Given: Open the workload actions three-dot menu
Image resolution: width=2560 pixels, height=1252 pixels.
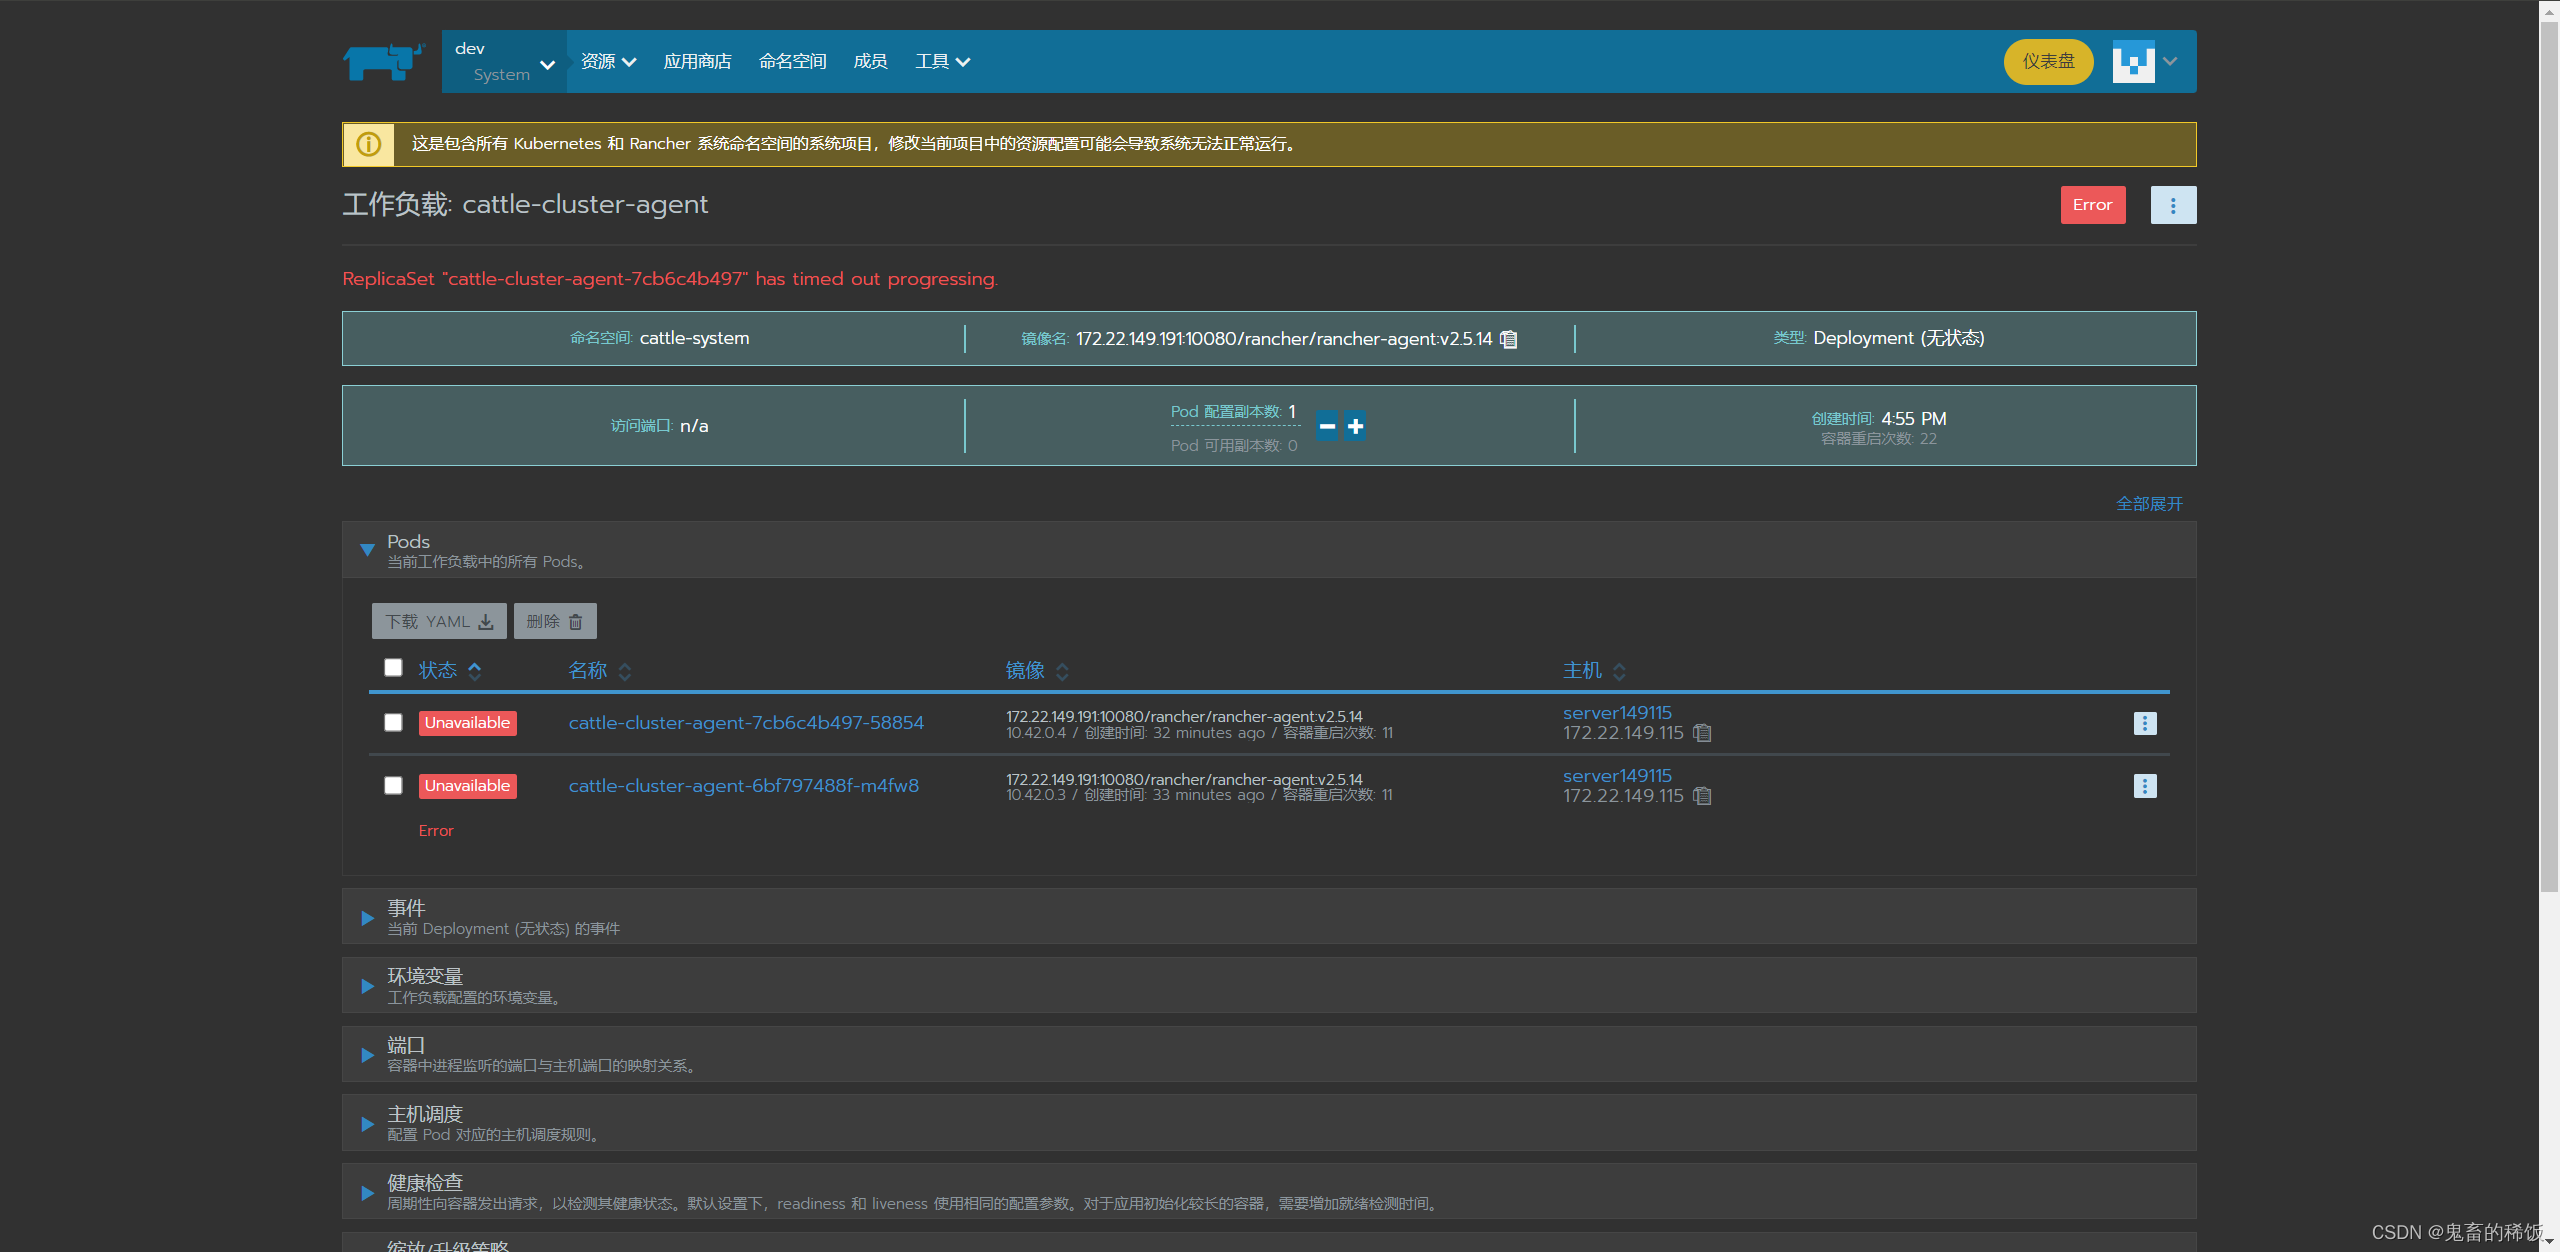Looking at the screenshot, I should [x=2172, y=205].
